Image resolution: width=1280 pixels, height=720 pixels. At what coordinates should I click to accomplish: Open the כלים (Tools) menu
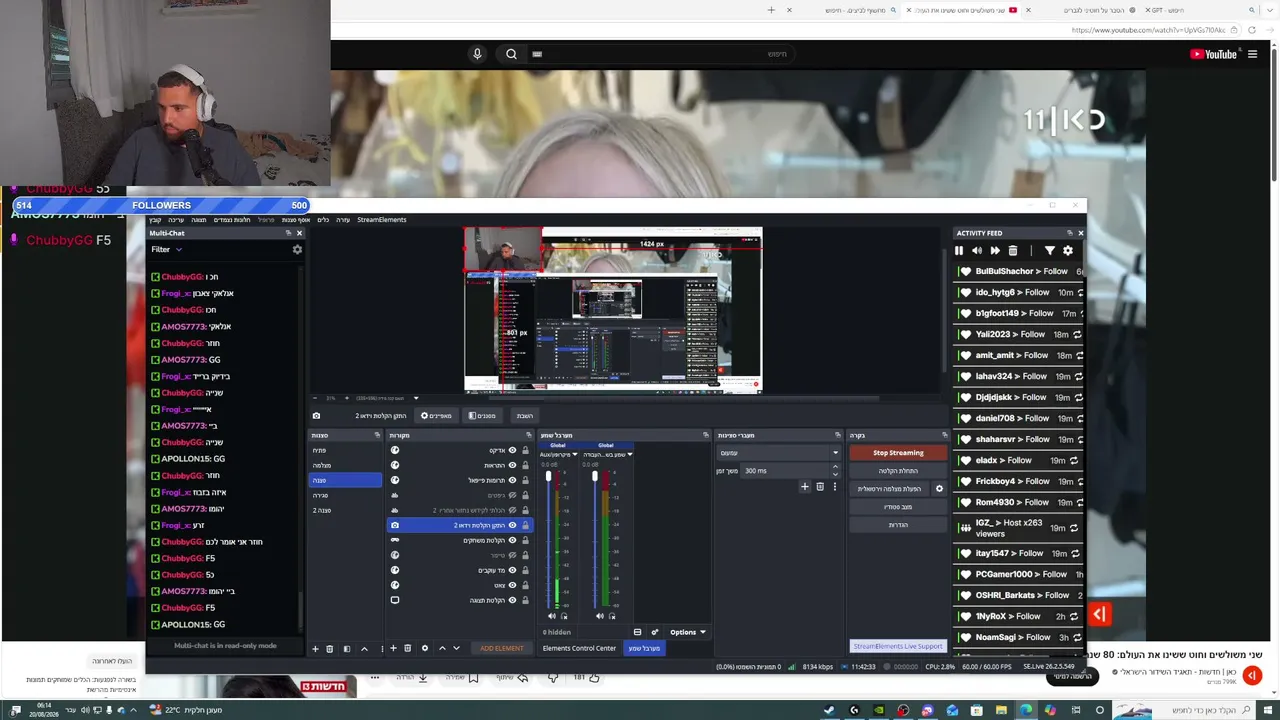pyautogui.click(x=323, y=220)
